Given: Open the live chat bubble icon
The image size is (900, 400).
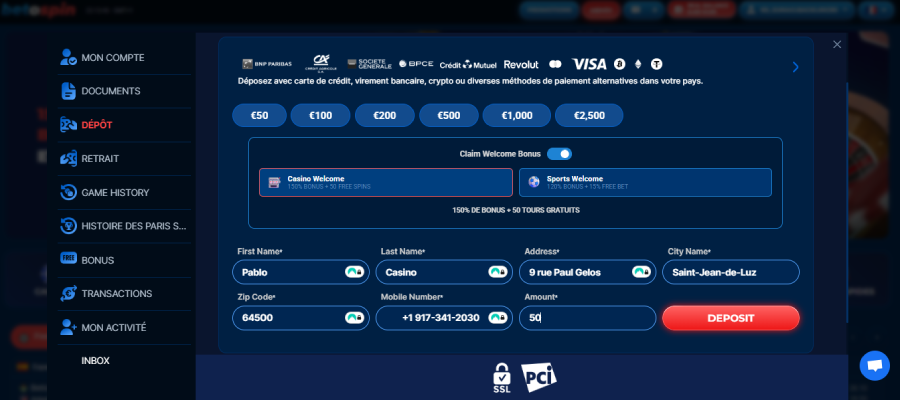Looking at the screenshot, I should 874,366.
